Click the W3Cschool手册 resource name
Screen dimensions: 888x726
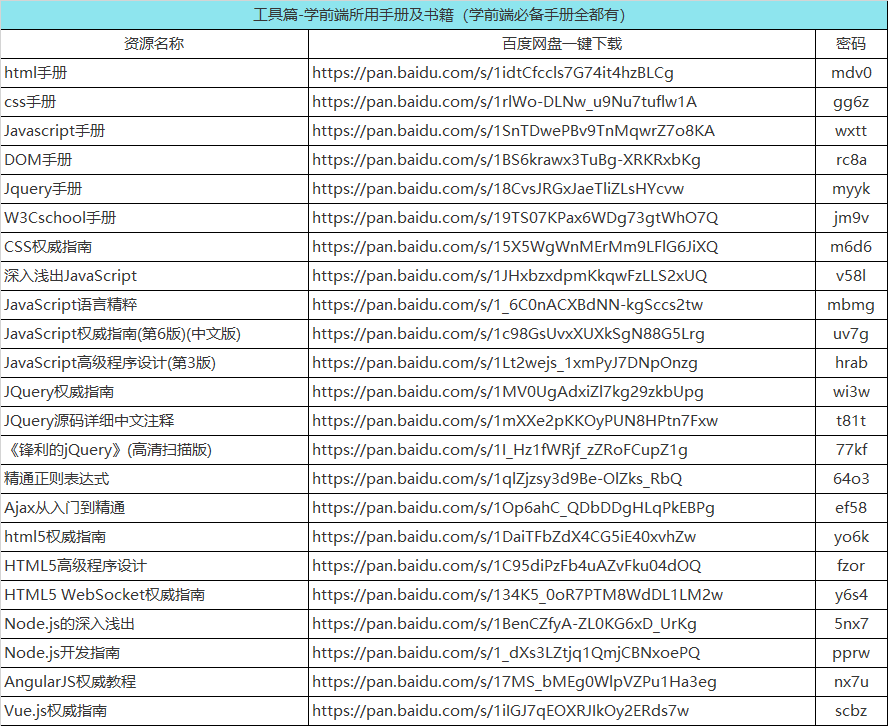[x=60, y=217]
